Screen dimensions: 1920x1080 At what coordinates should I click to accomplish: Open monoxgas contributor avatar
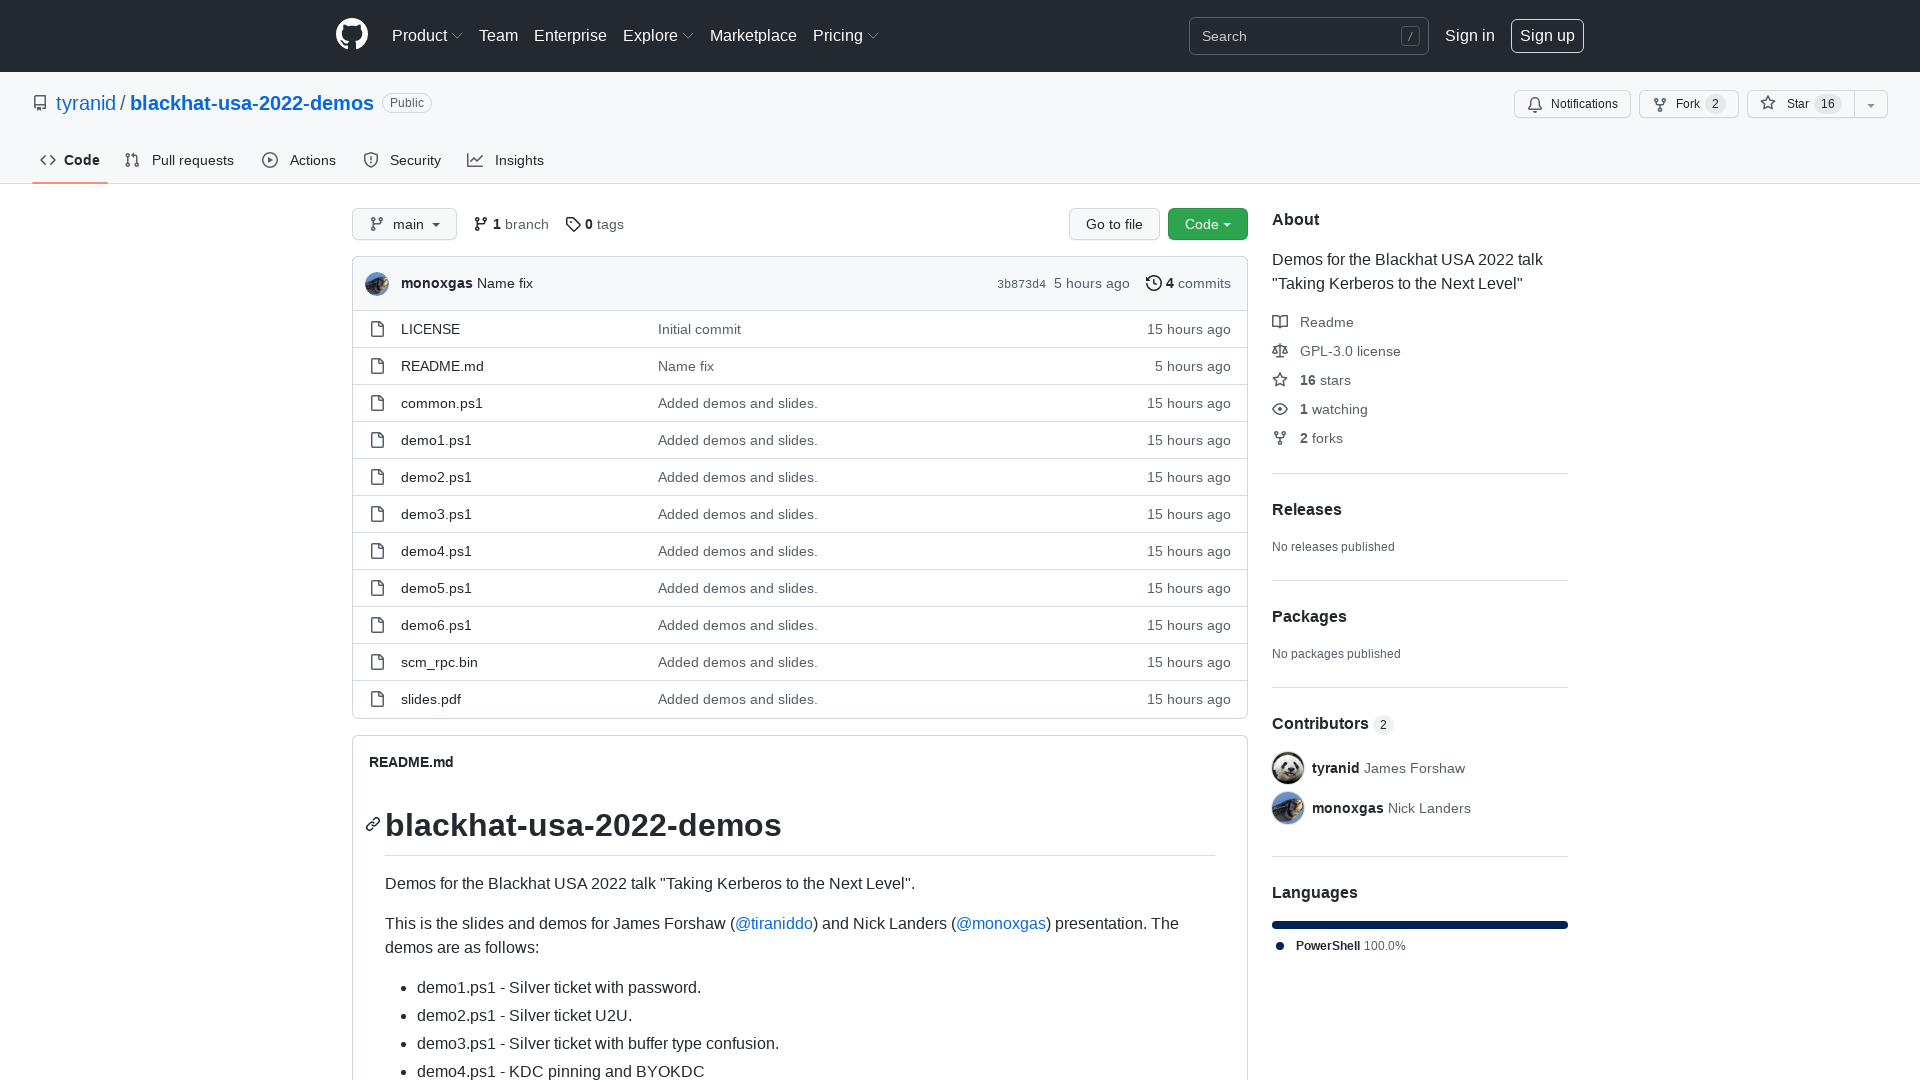(1287, 808)
